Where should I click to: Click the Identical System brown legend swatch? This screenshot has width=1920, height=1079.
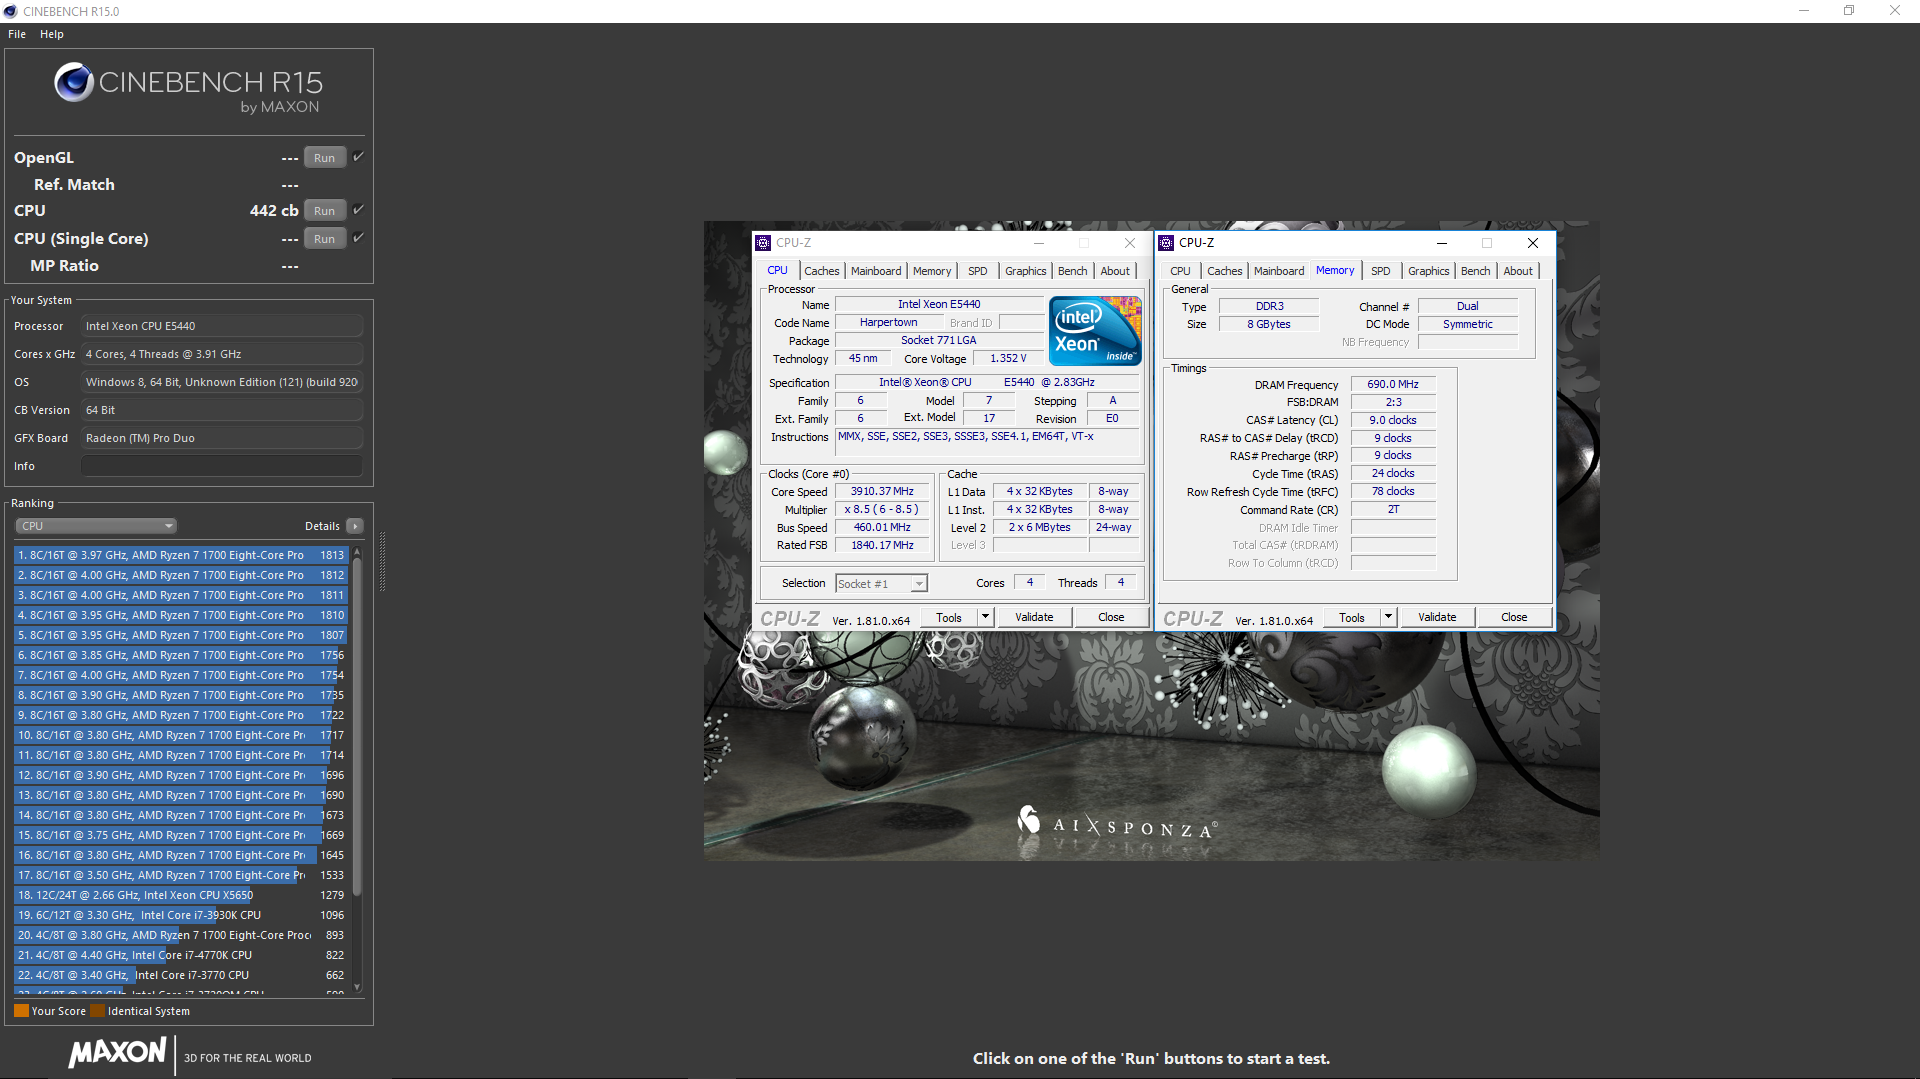pos(97,1011)
